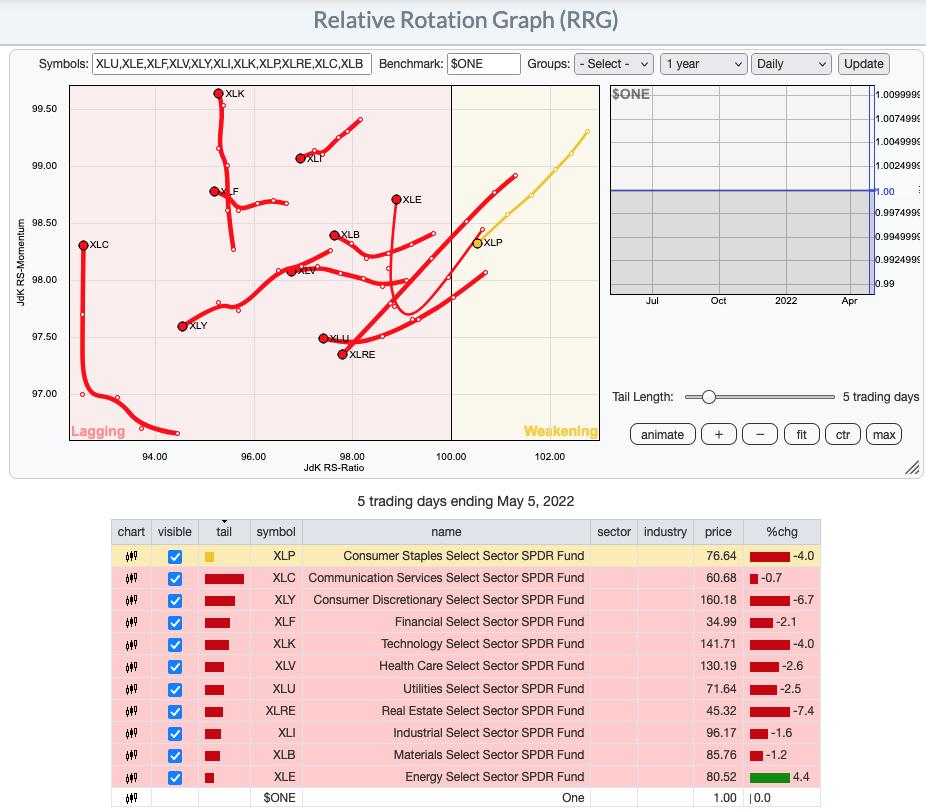Open chart icon for XLRE row
Viewport: 926px width, 812px height.
point(131,711)
